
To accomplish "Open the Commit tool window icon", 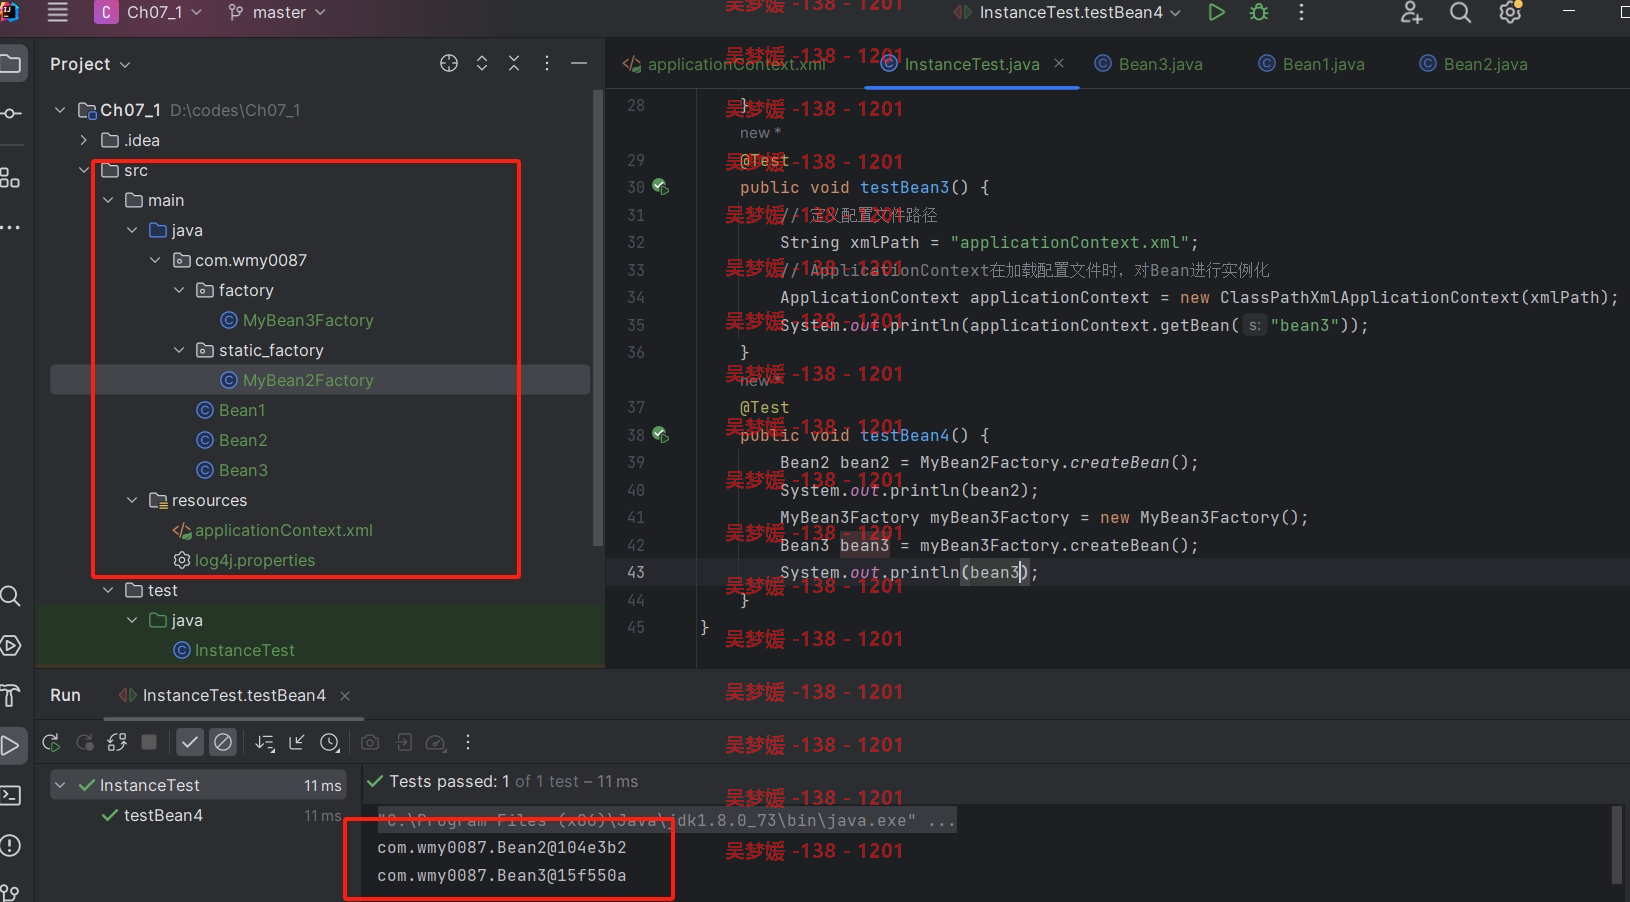I will click(11, 113).
